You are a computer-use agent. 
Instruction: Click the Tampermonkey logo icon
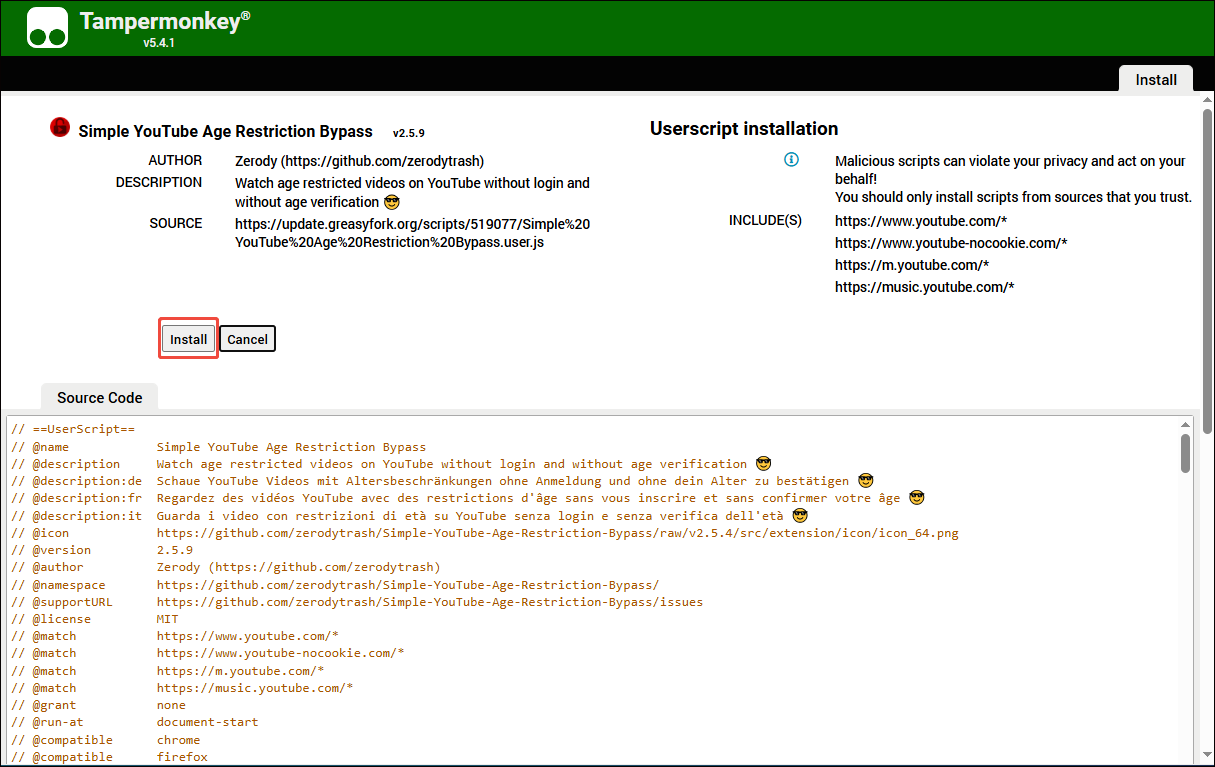point(48,28)
